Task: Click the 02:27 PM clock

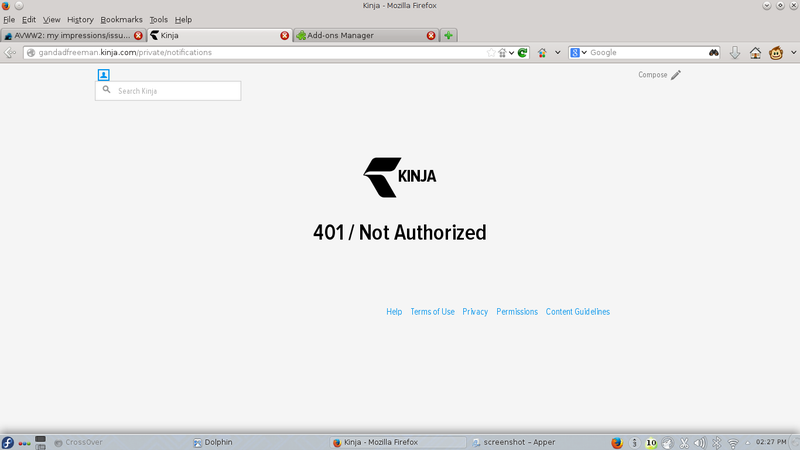Action: (x=771, y=442)
